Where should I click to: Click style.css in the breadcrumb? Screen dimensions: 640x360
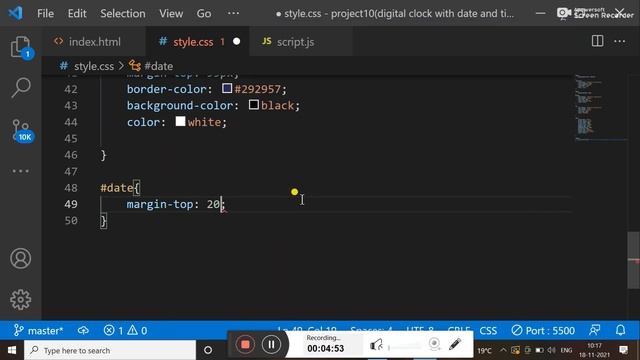pyautogui.click(x=93, y=66)
